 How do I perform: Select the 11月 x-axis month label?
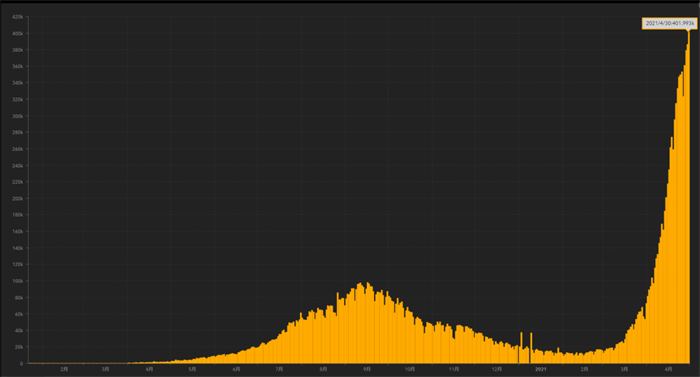pyautogui.click(x=454, y=369)
